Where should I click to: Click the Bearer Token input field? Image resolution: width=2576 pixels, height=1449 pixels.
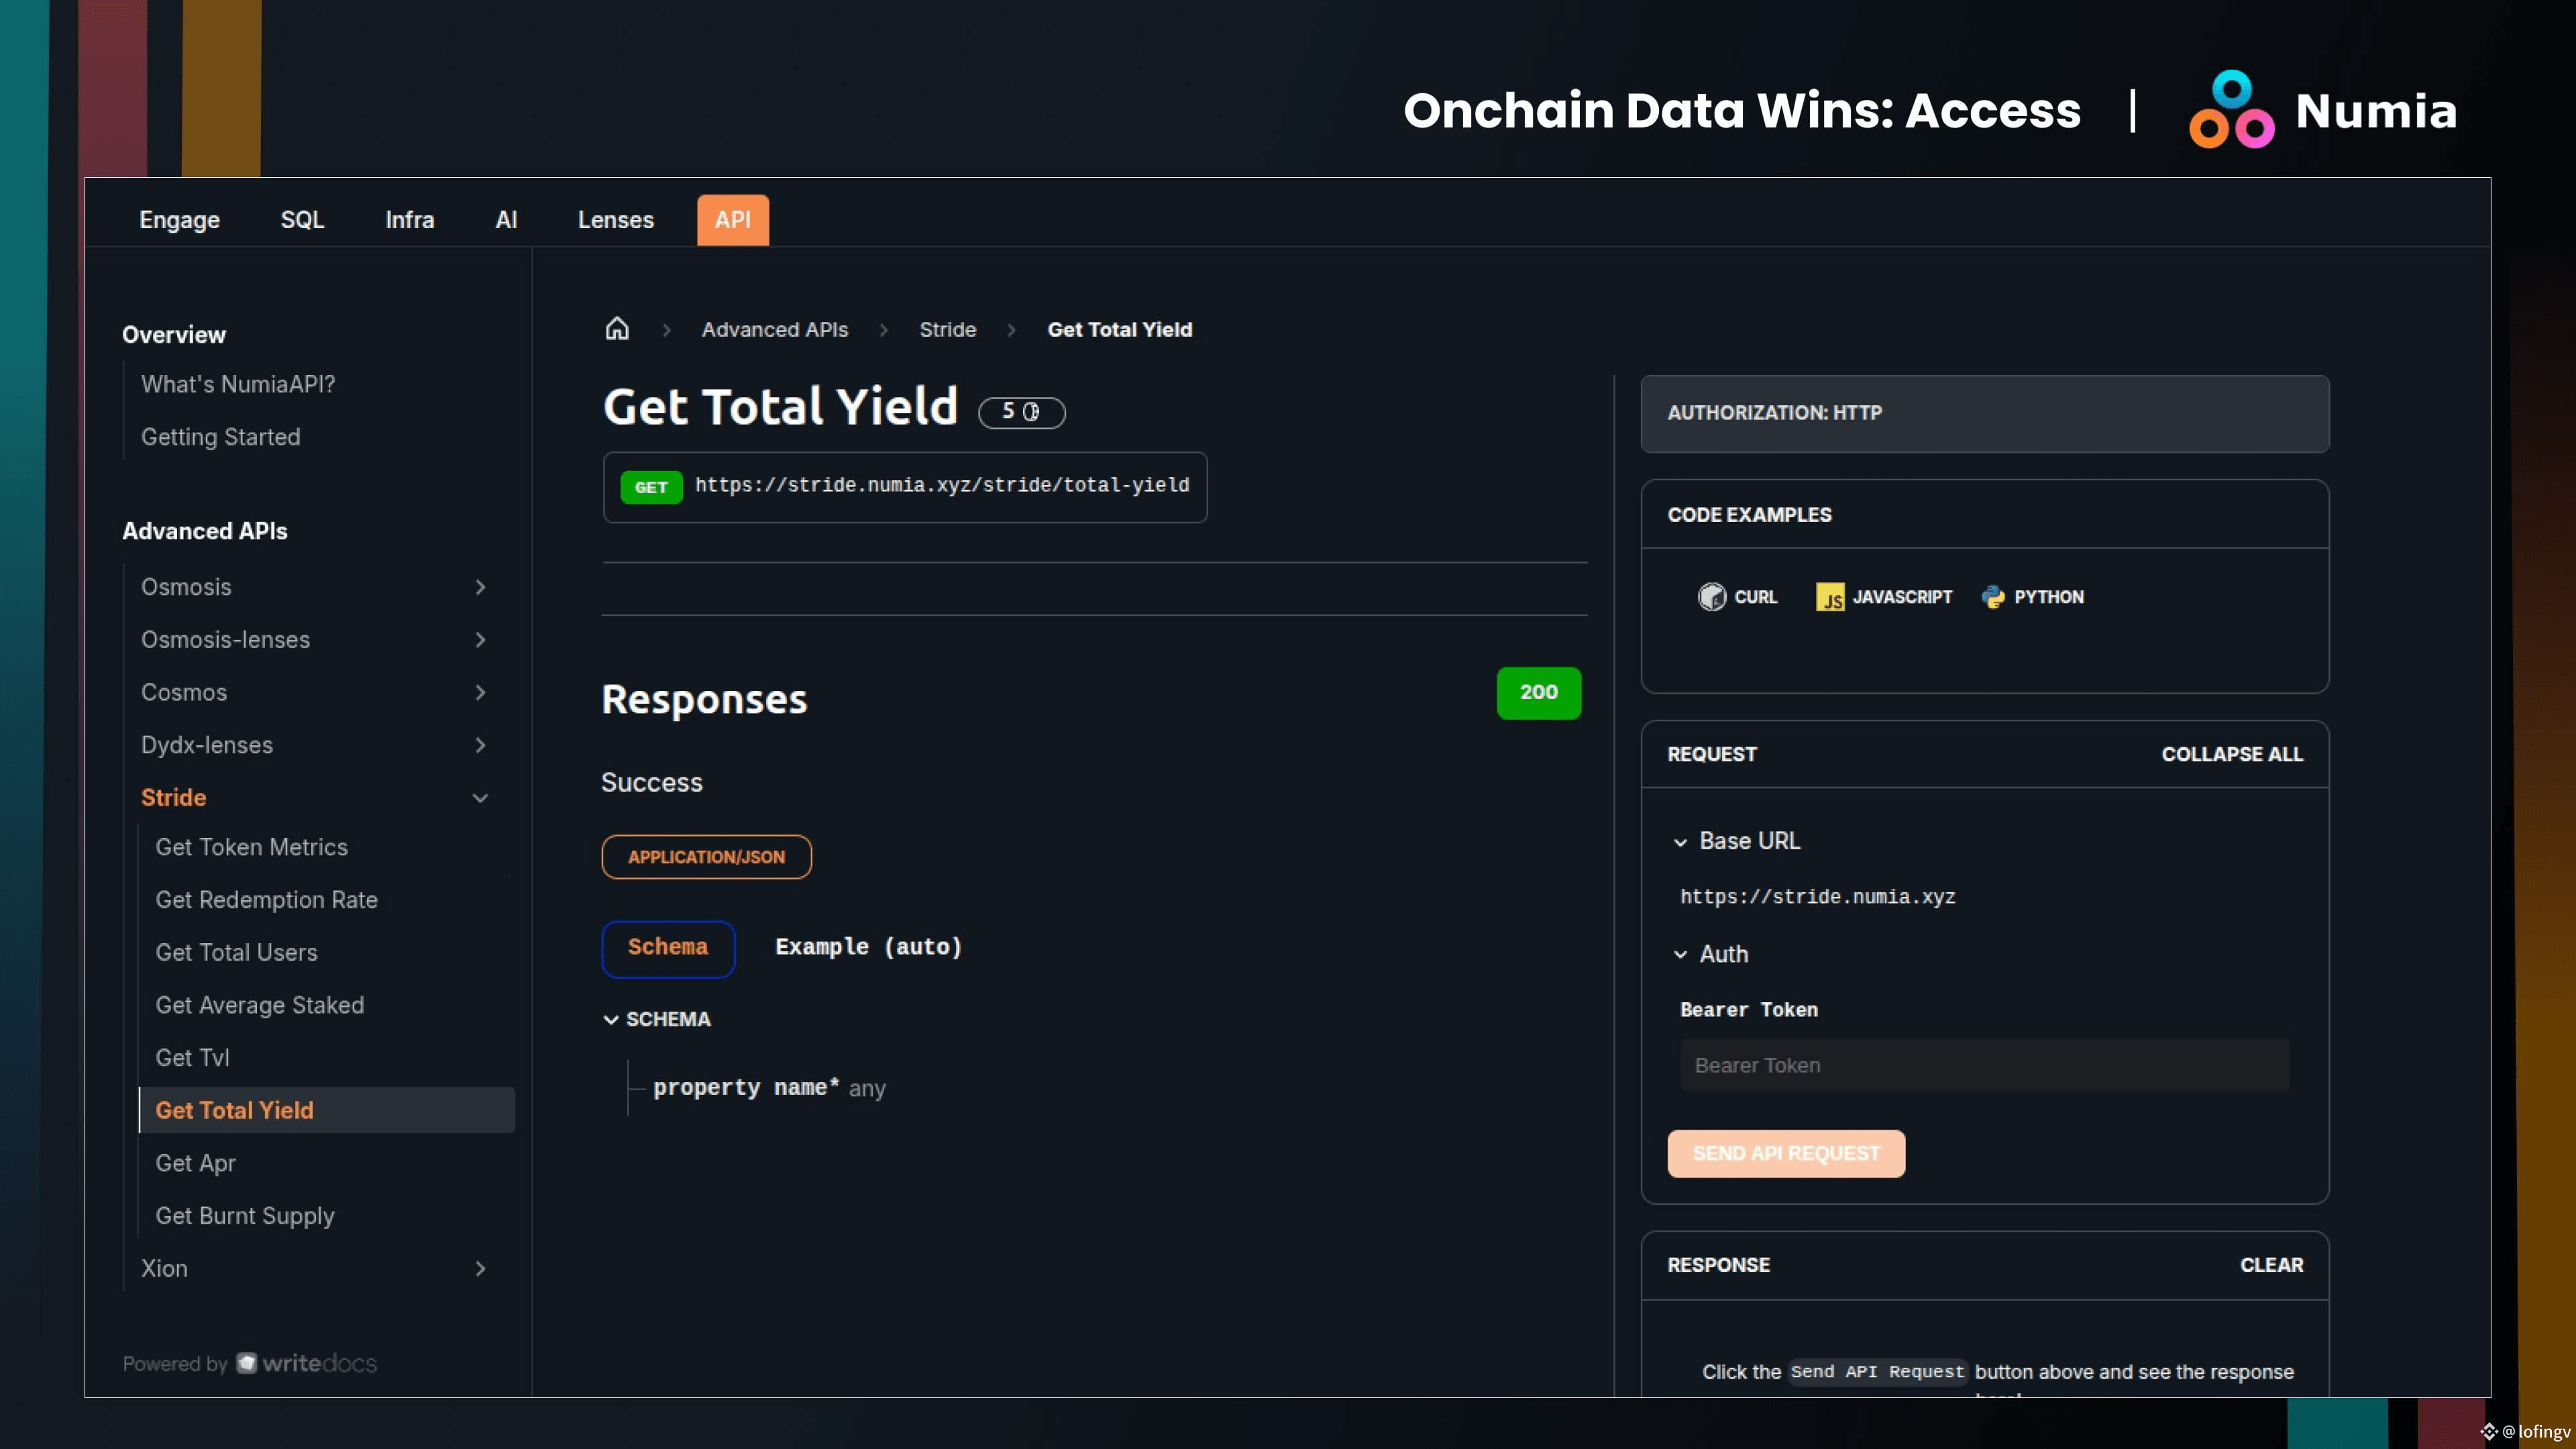(1984, 1065)
